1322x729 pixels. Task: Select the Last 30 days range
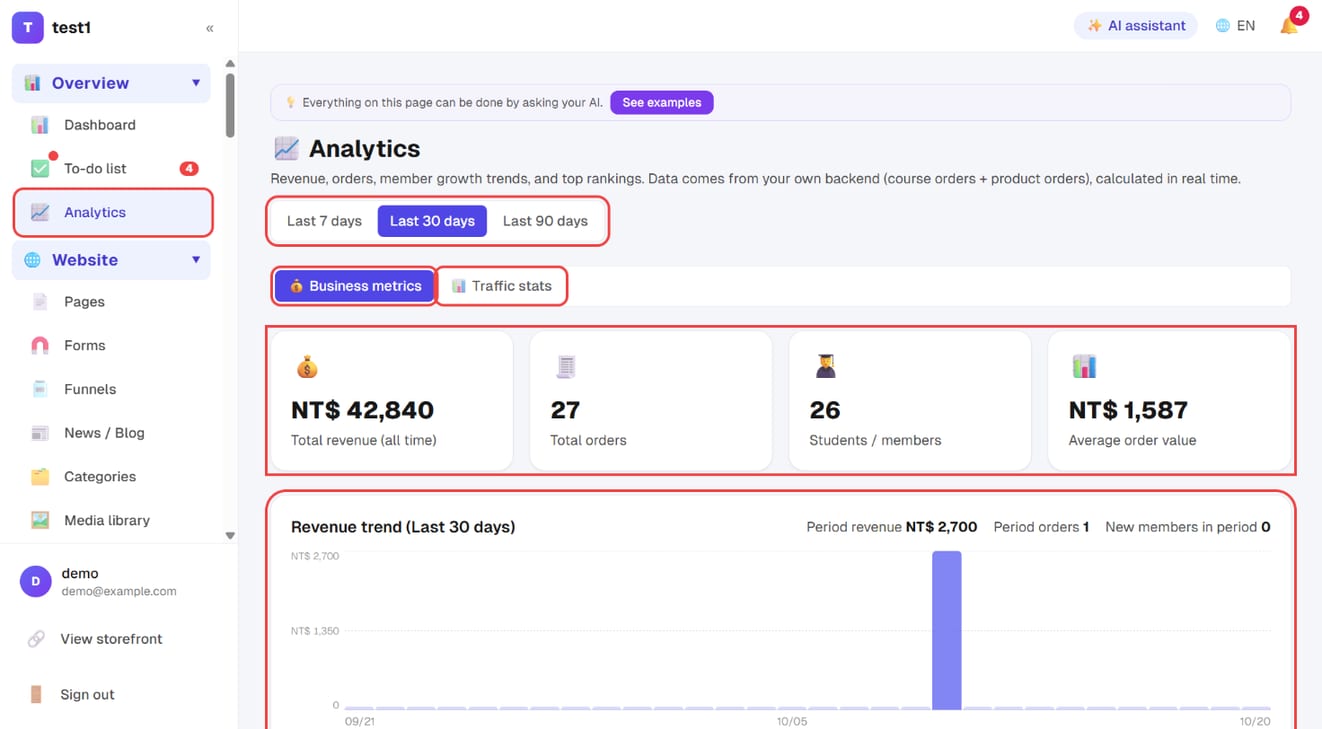click(432, 221)
